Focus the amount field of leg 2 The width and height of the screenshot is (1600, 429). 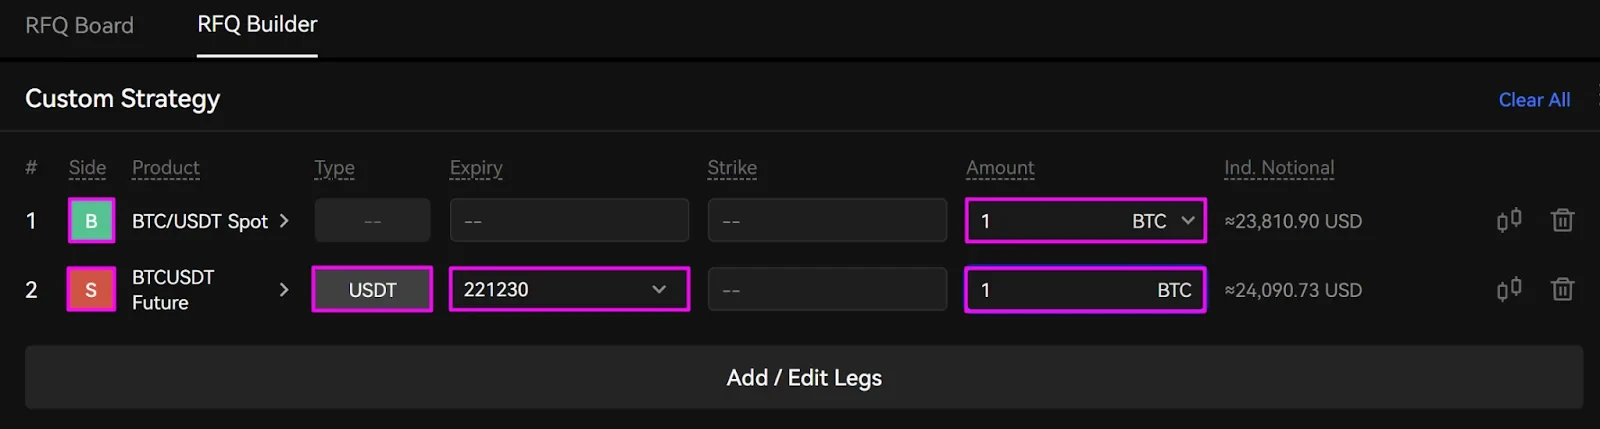click(1085, 289)
